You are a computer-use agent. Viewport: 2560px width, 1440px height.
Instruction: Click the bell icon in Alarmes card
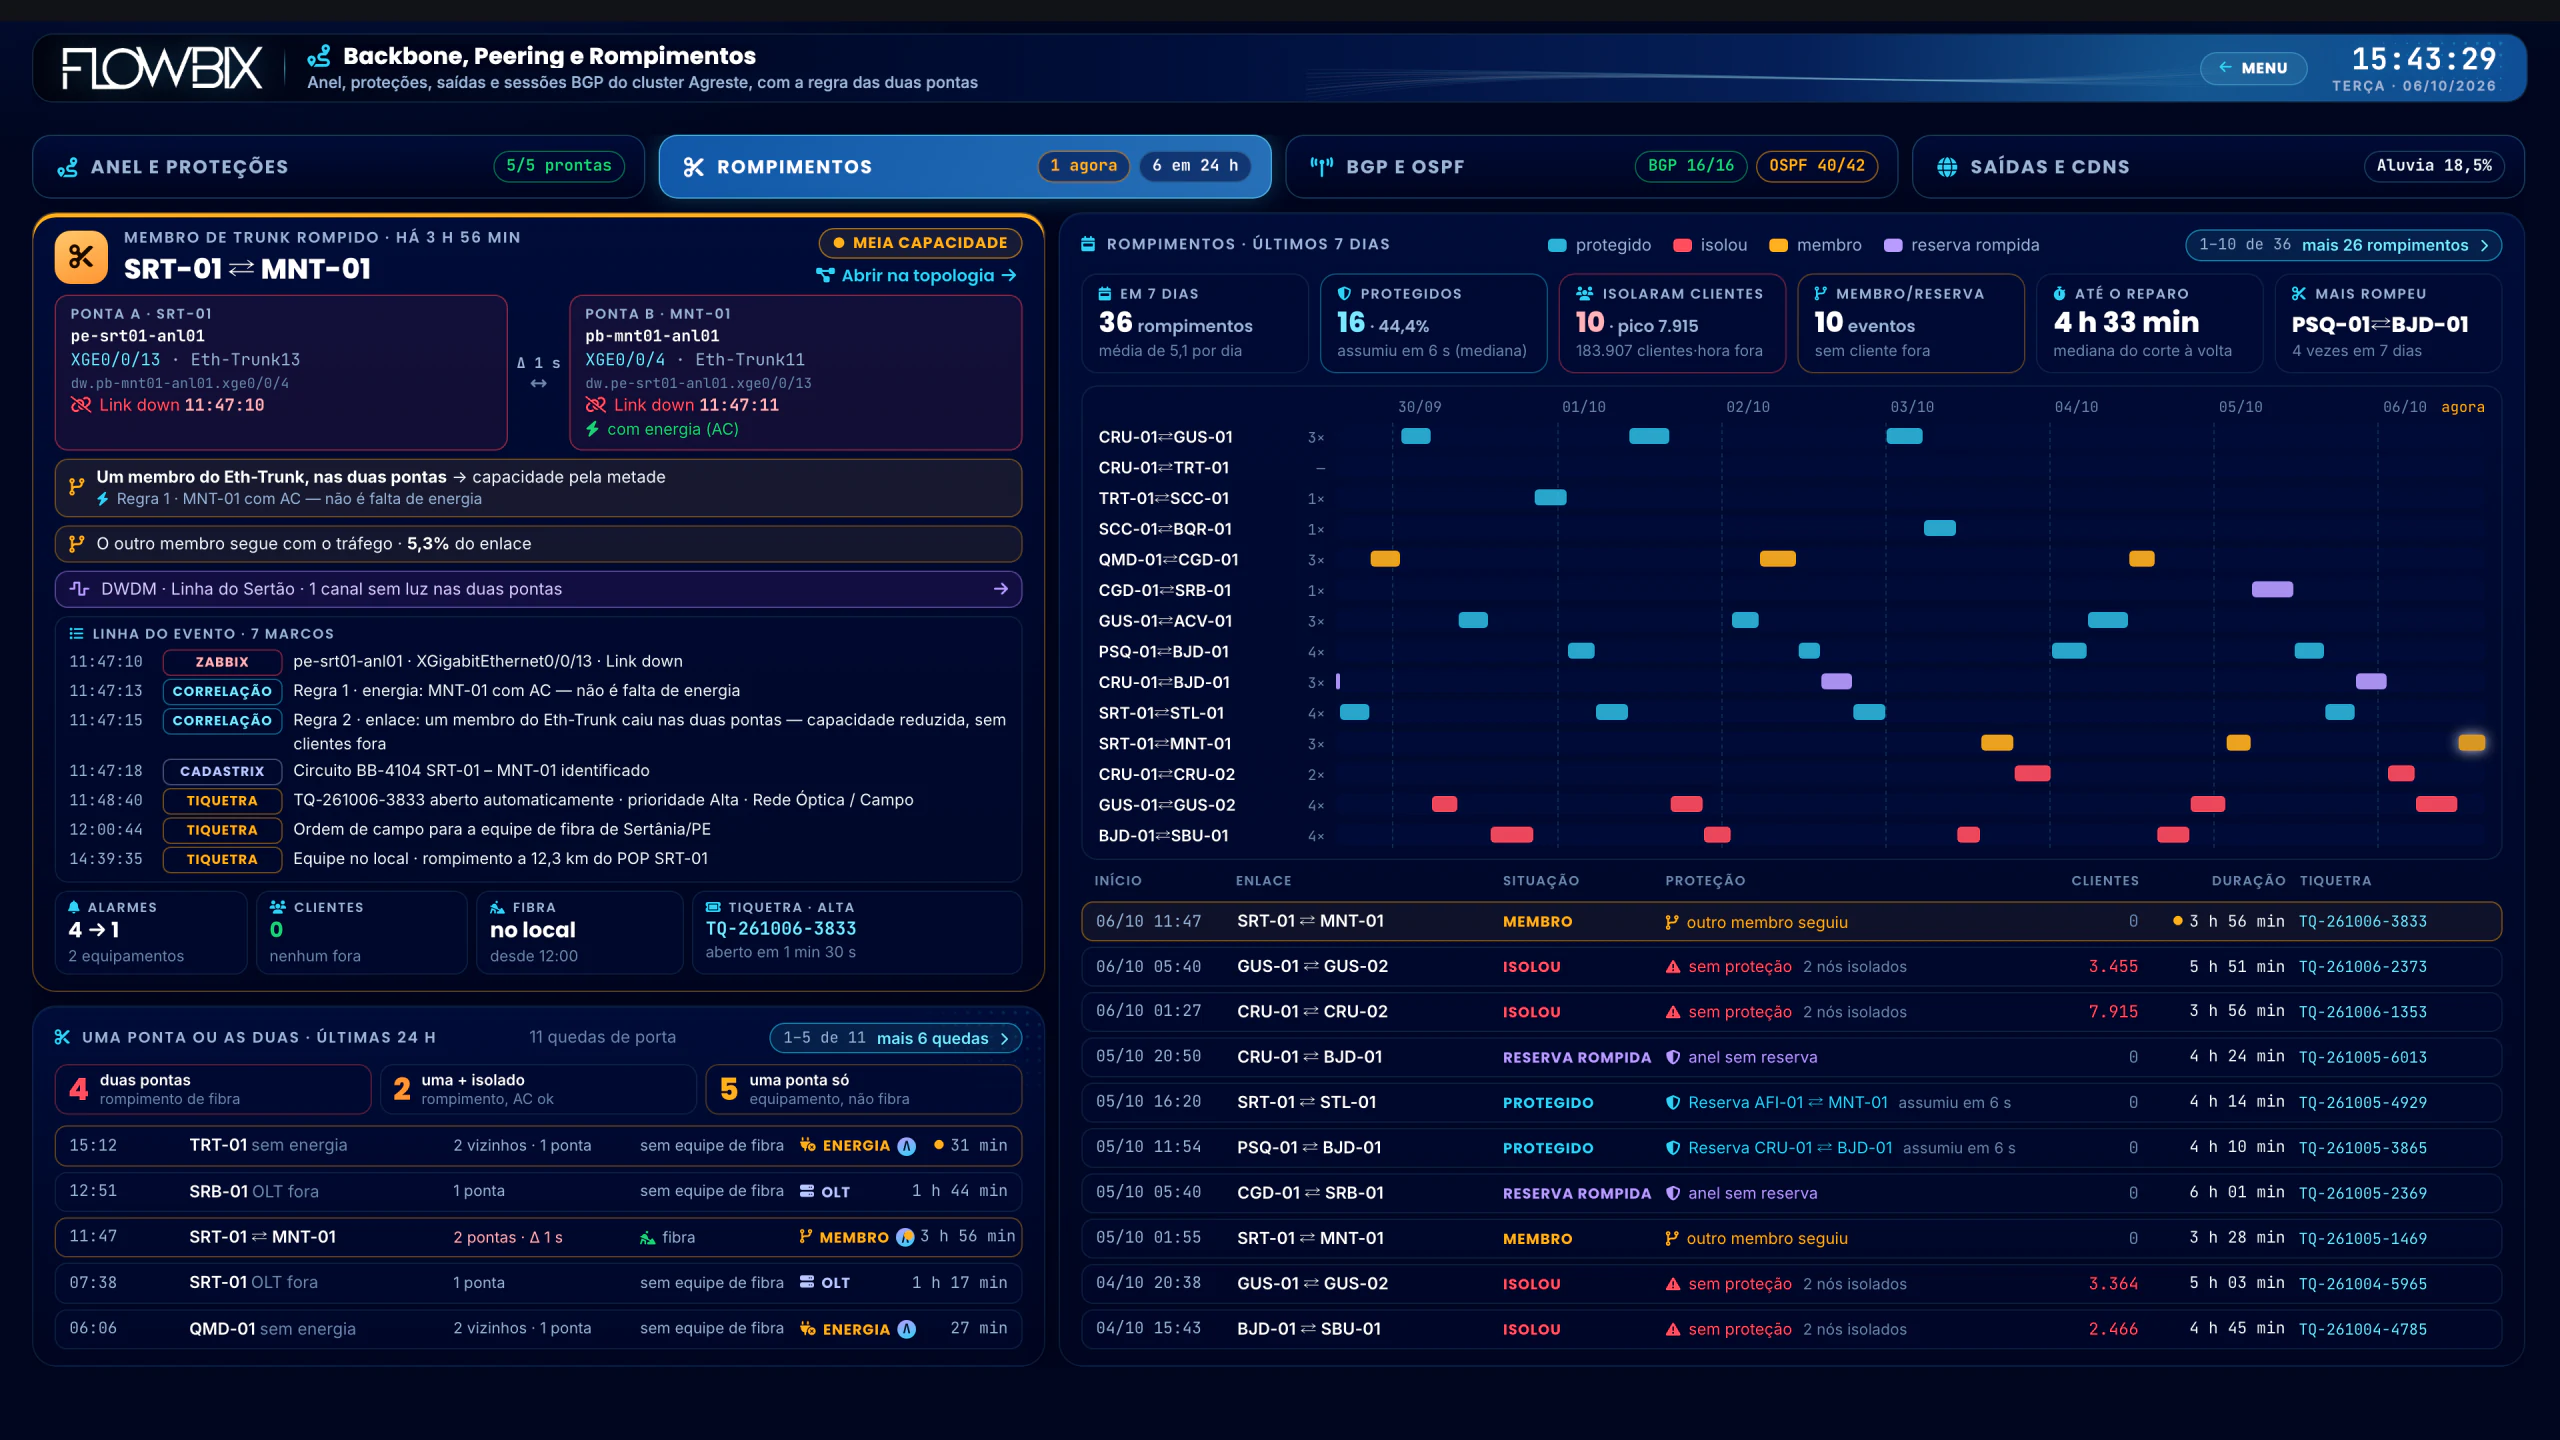coord(74,907)
